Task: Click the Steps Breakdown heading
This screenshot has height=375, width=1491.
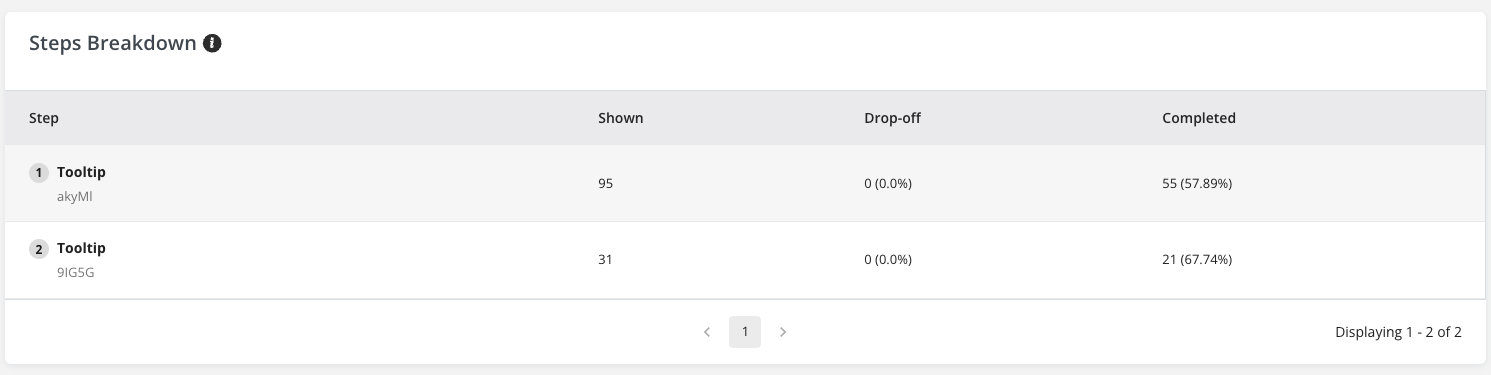Action: click(113, 44)
